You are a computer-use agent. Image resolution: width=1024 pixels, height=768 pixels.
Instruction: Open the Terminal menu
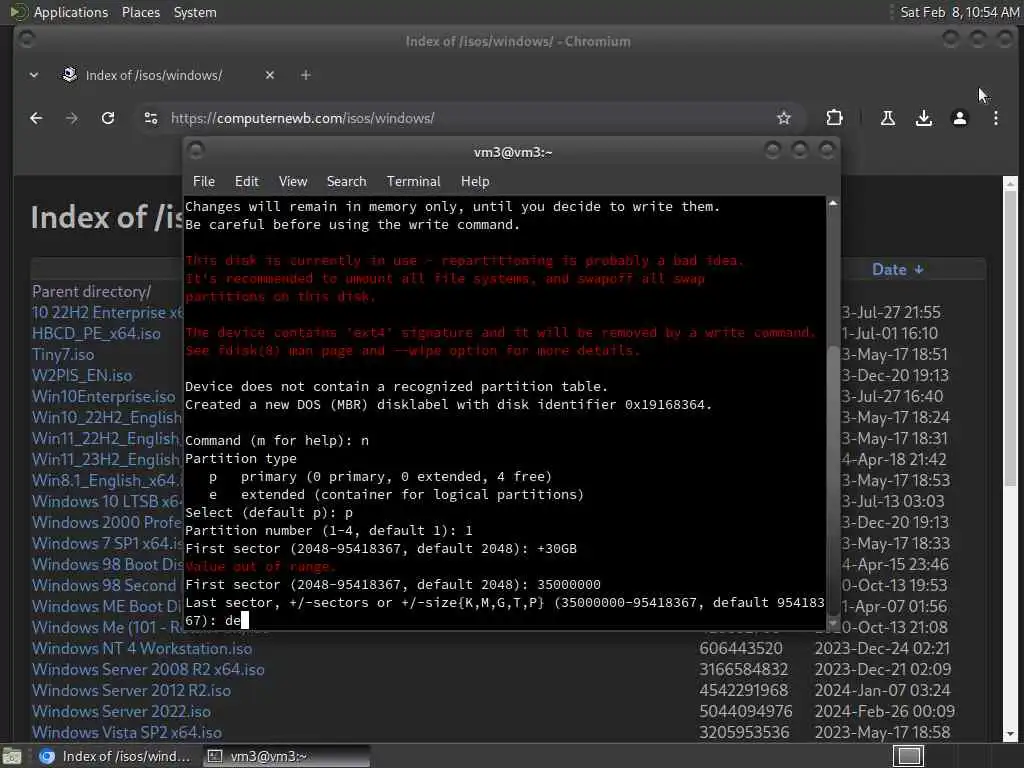pyautogui.click(x=413, y=182)
